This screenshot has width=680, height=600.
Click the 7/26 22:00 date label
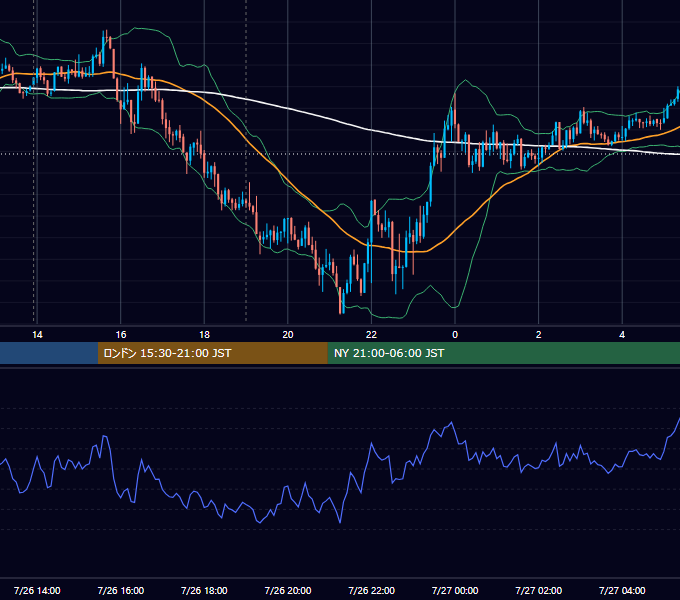372,590
